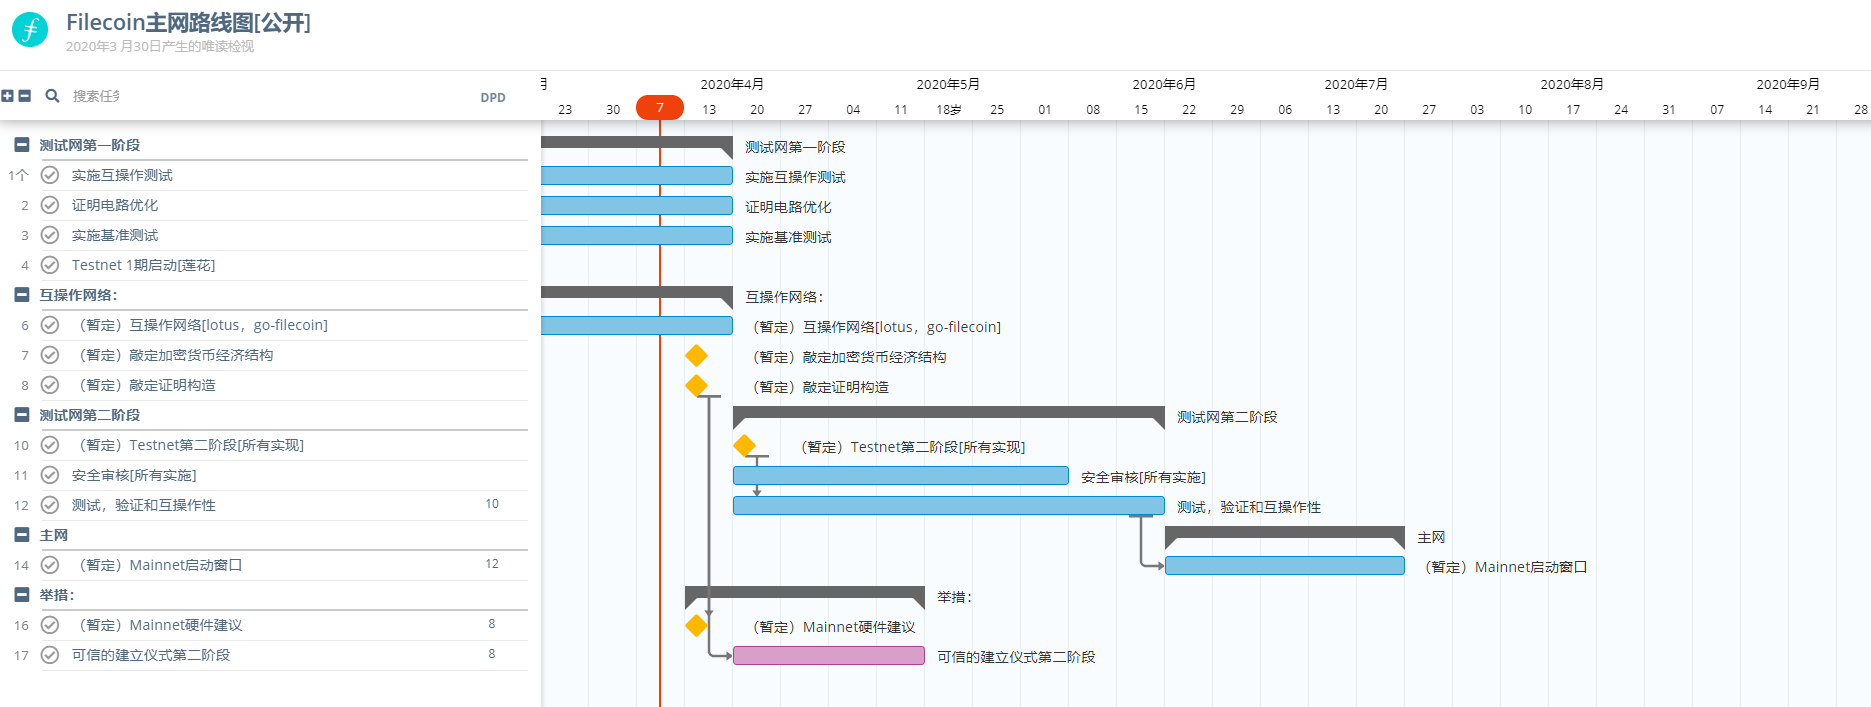
Task: Click the 敲定证明构造 milestone diamond
Action: click(696, 385)
